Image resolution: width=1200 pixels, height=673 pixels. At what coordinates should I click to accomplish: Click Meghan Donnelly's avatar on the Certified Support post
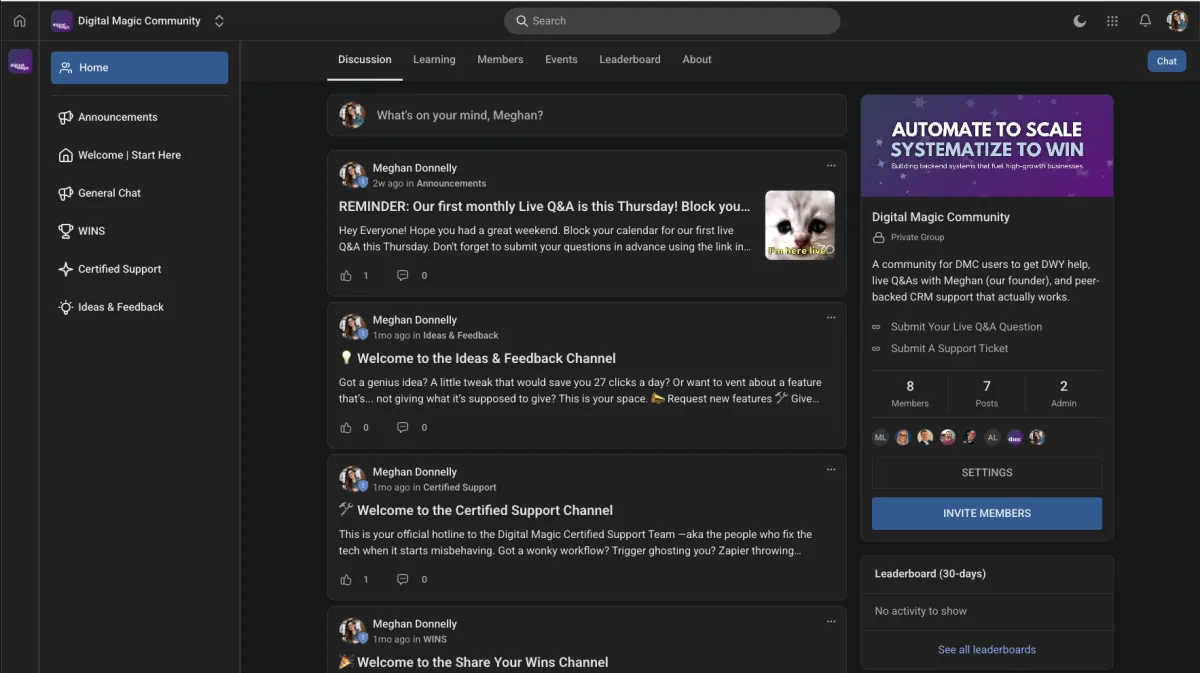click(352, 479)
